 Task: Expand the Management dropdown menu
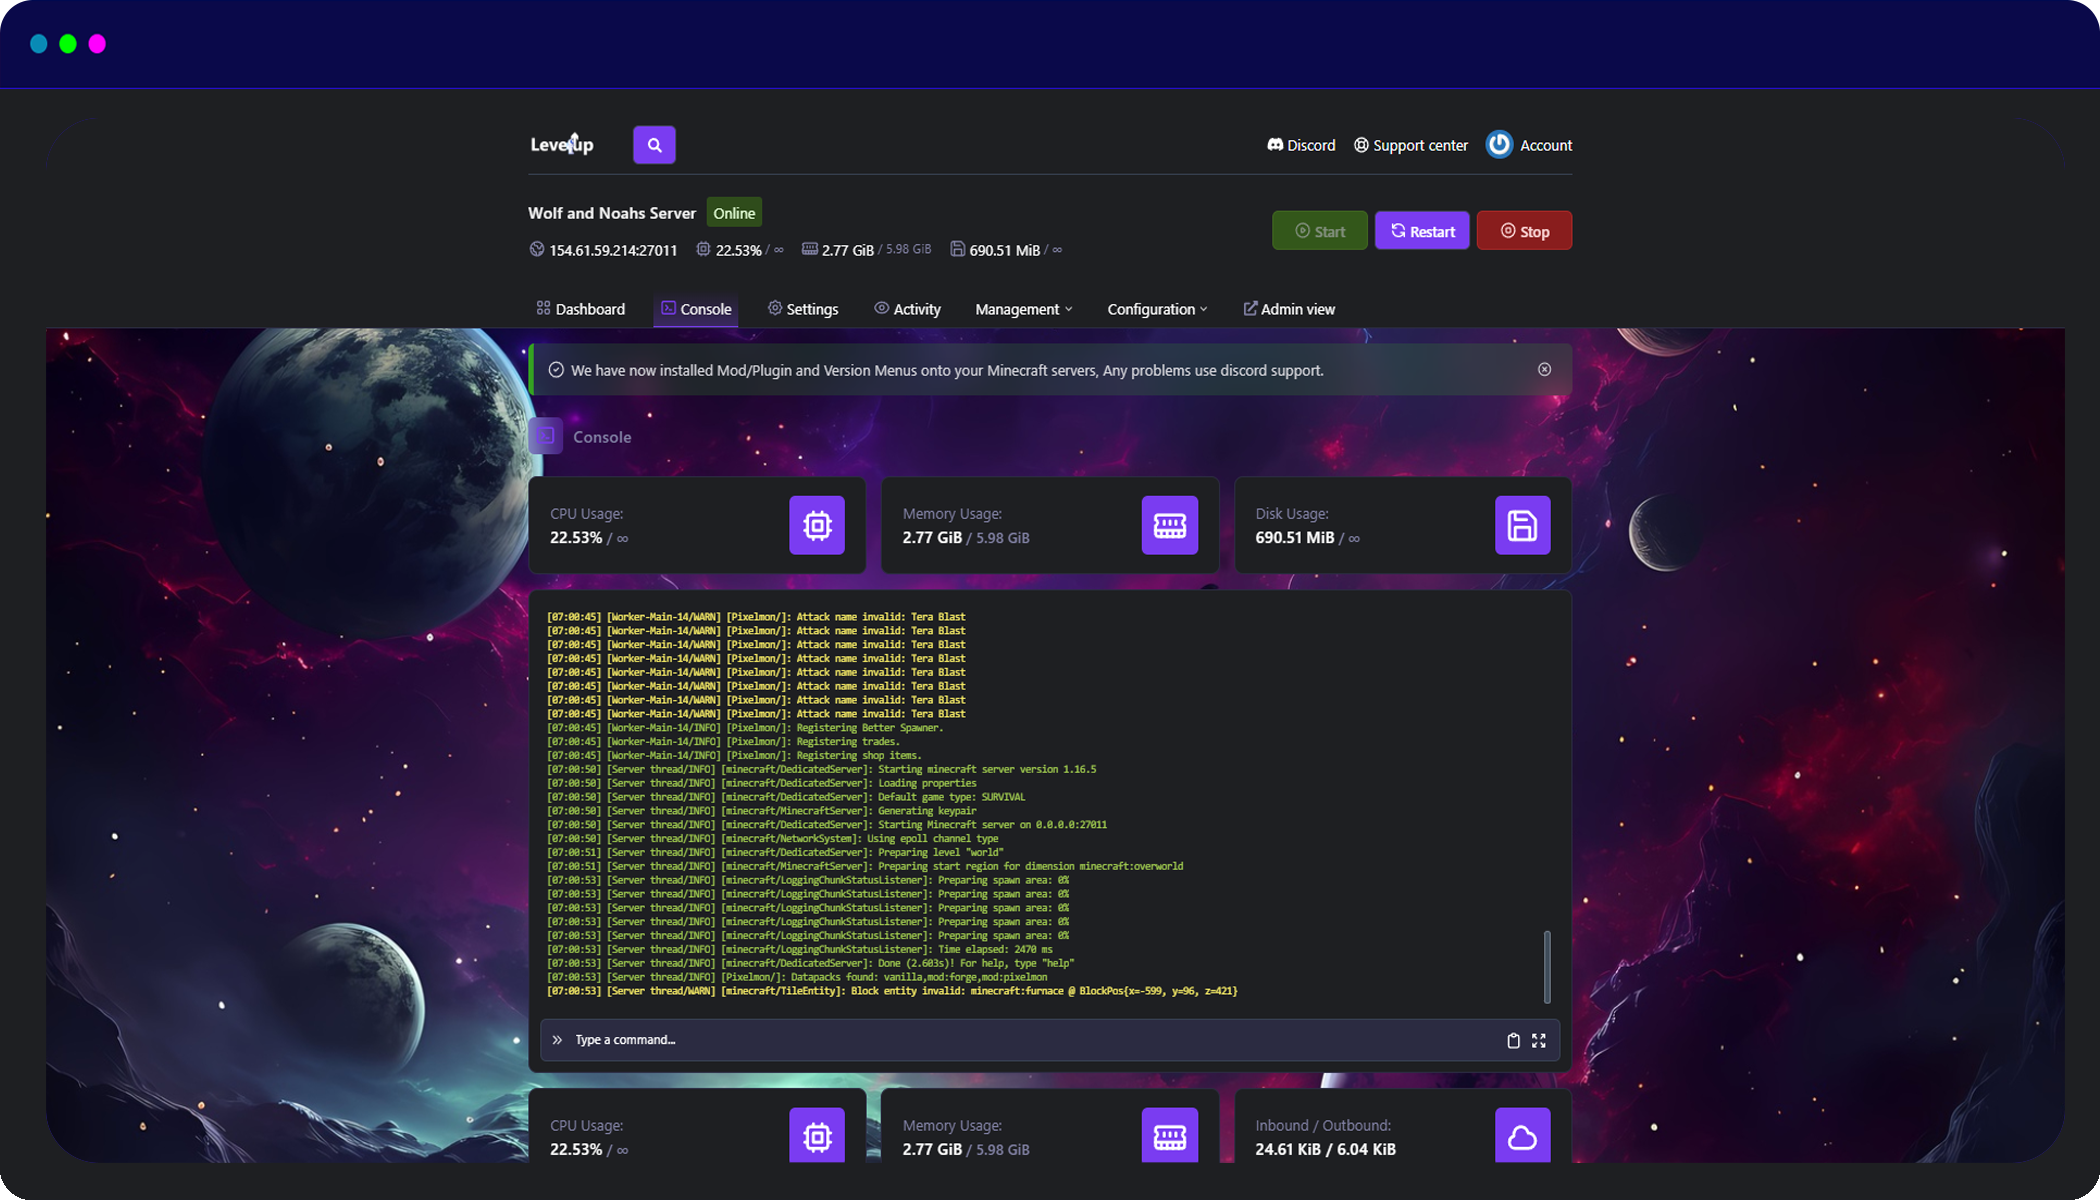(x=1023, y=309)
